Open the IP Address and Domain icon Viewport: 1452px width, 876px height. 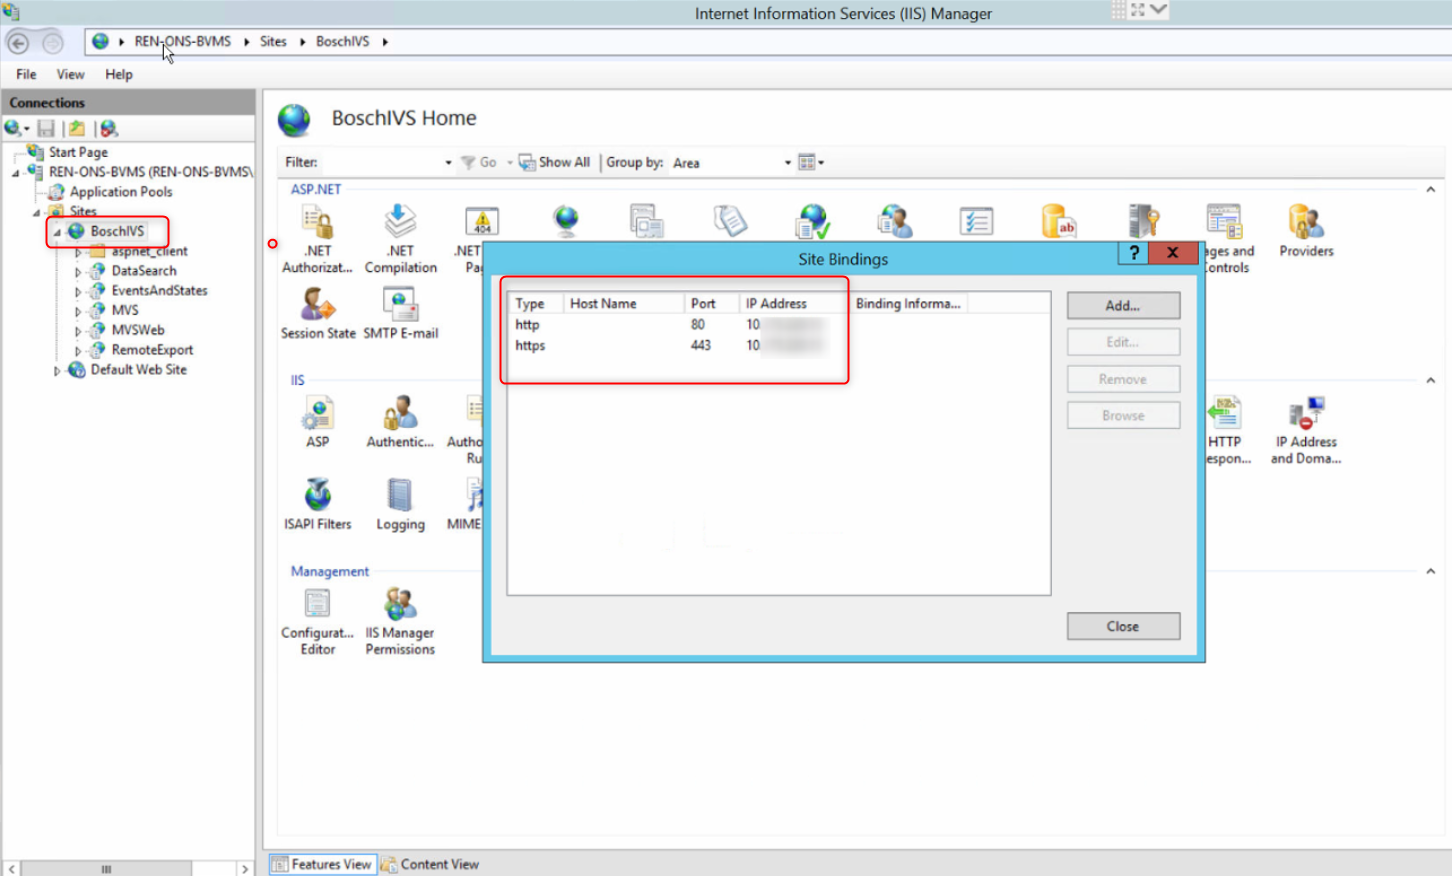tap(1305, 415)
